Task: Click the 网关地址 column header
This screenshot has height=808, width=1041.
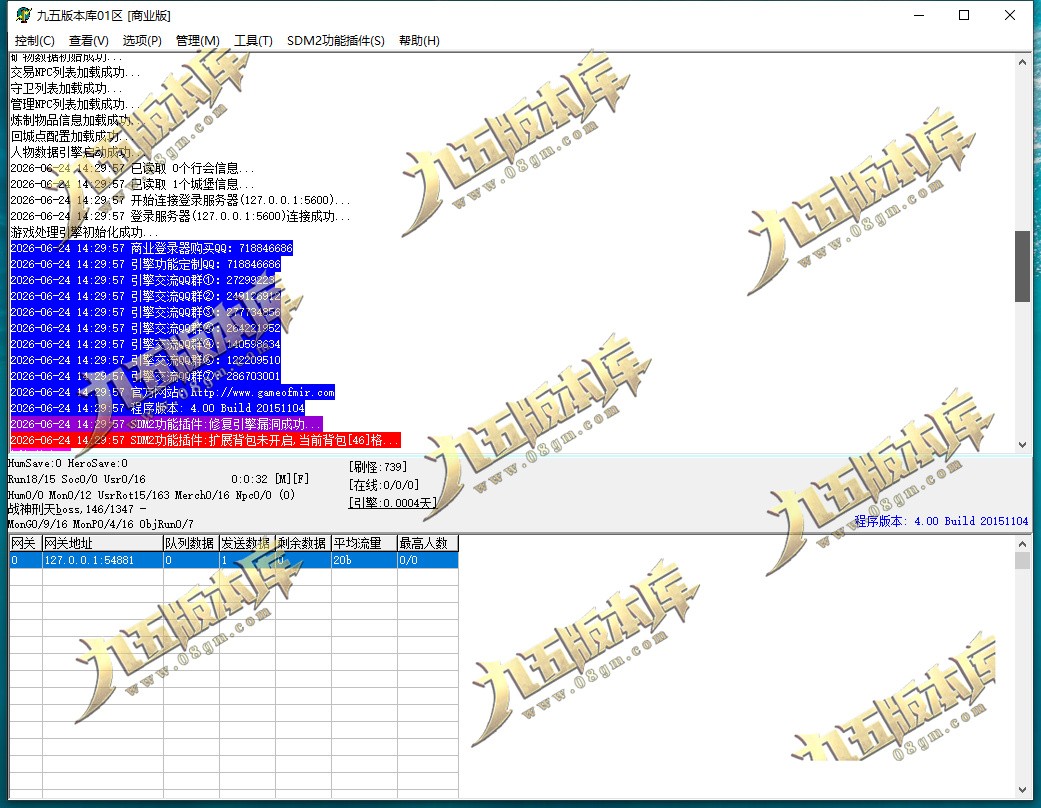Action: 102,543
